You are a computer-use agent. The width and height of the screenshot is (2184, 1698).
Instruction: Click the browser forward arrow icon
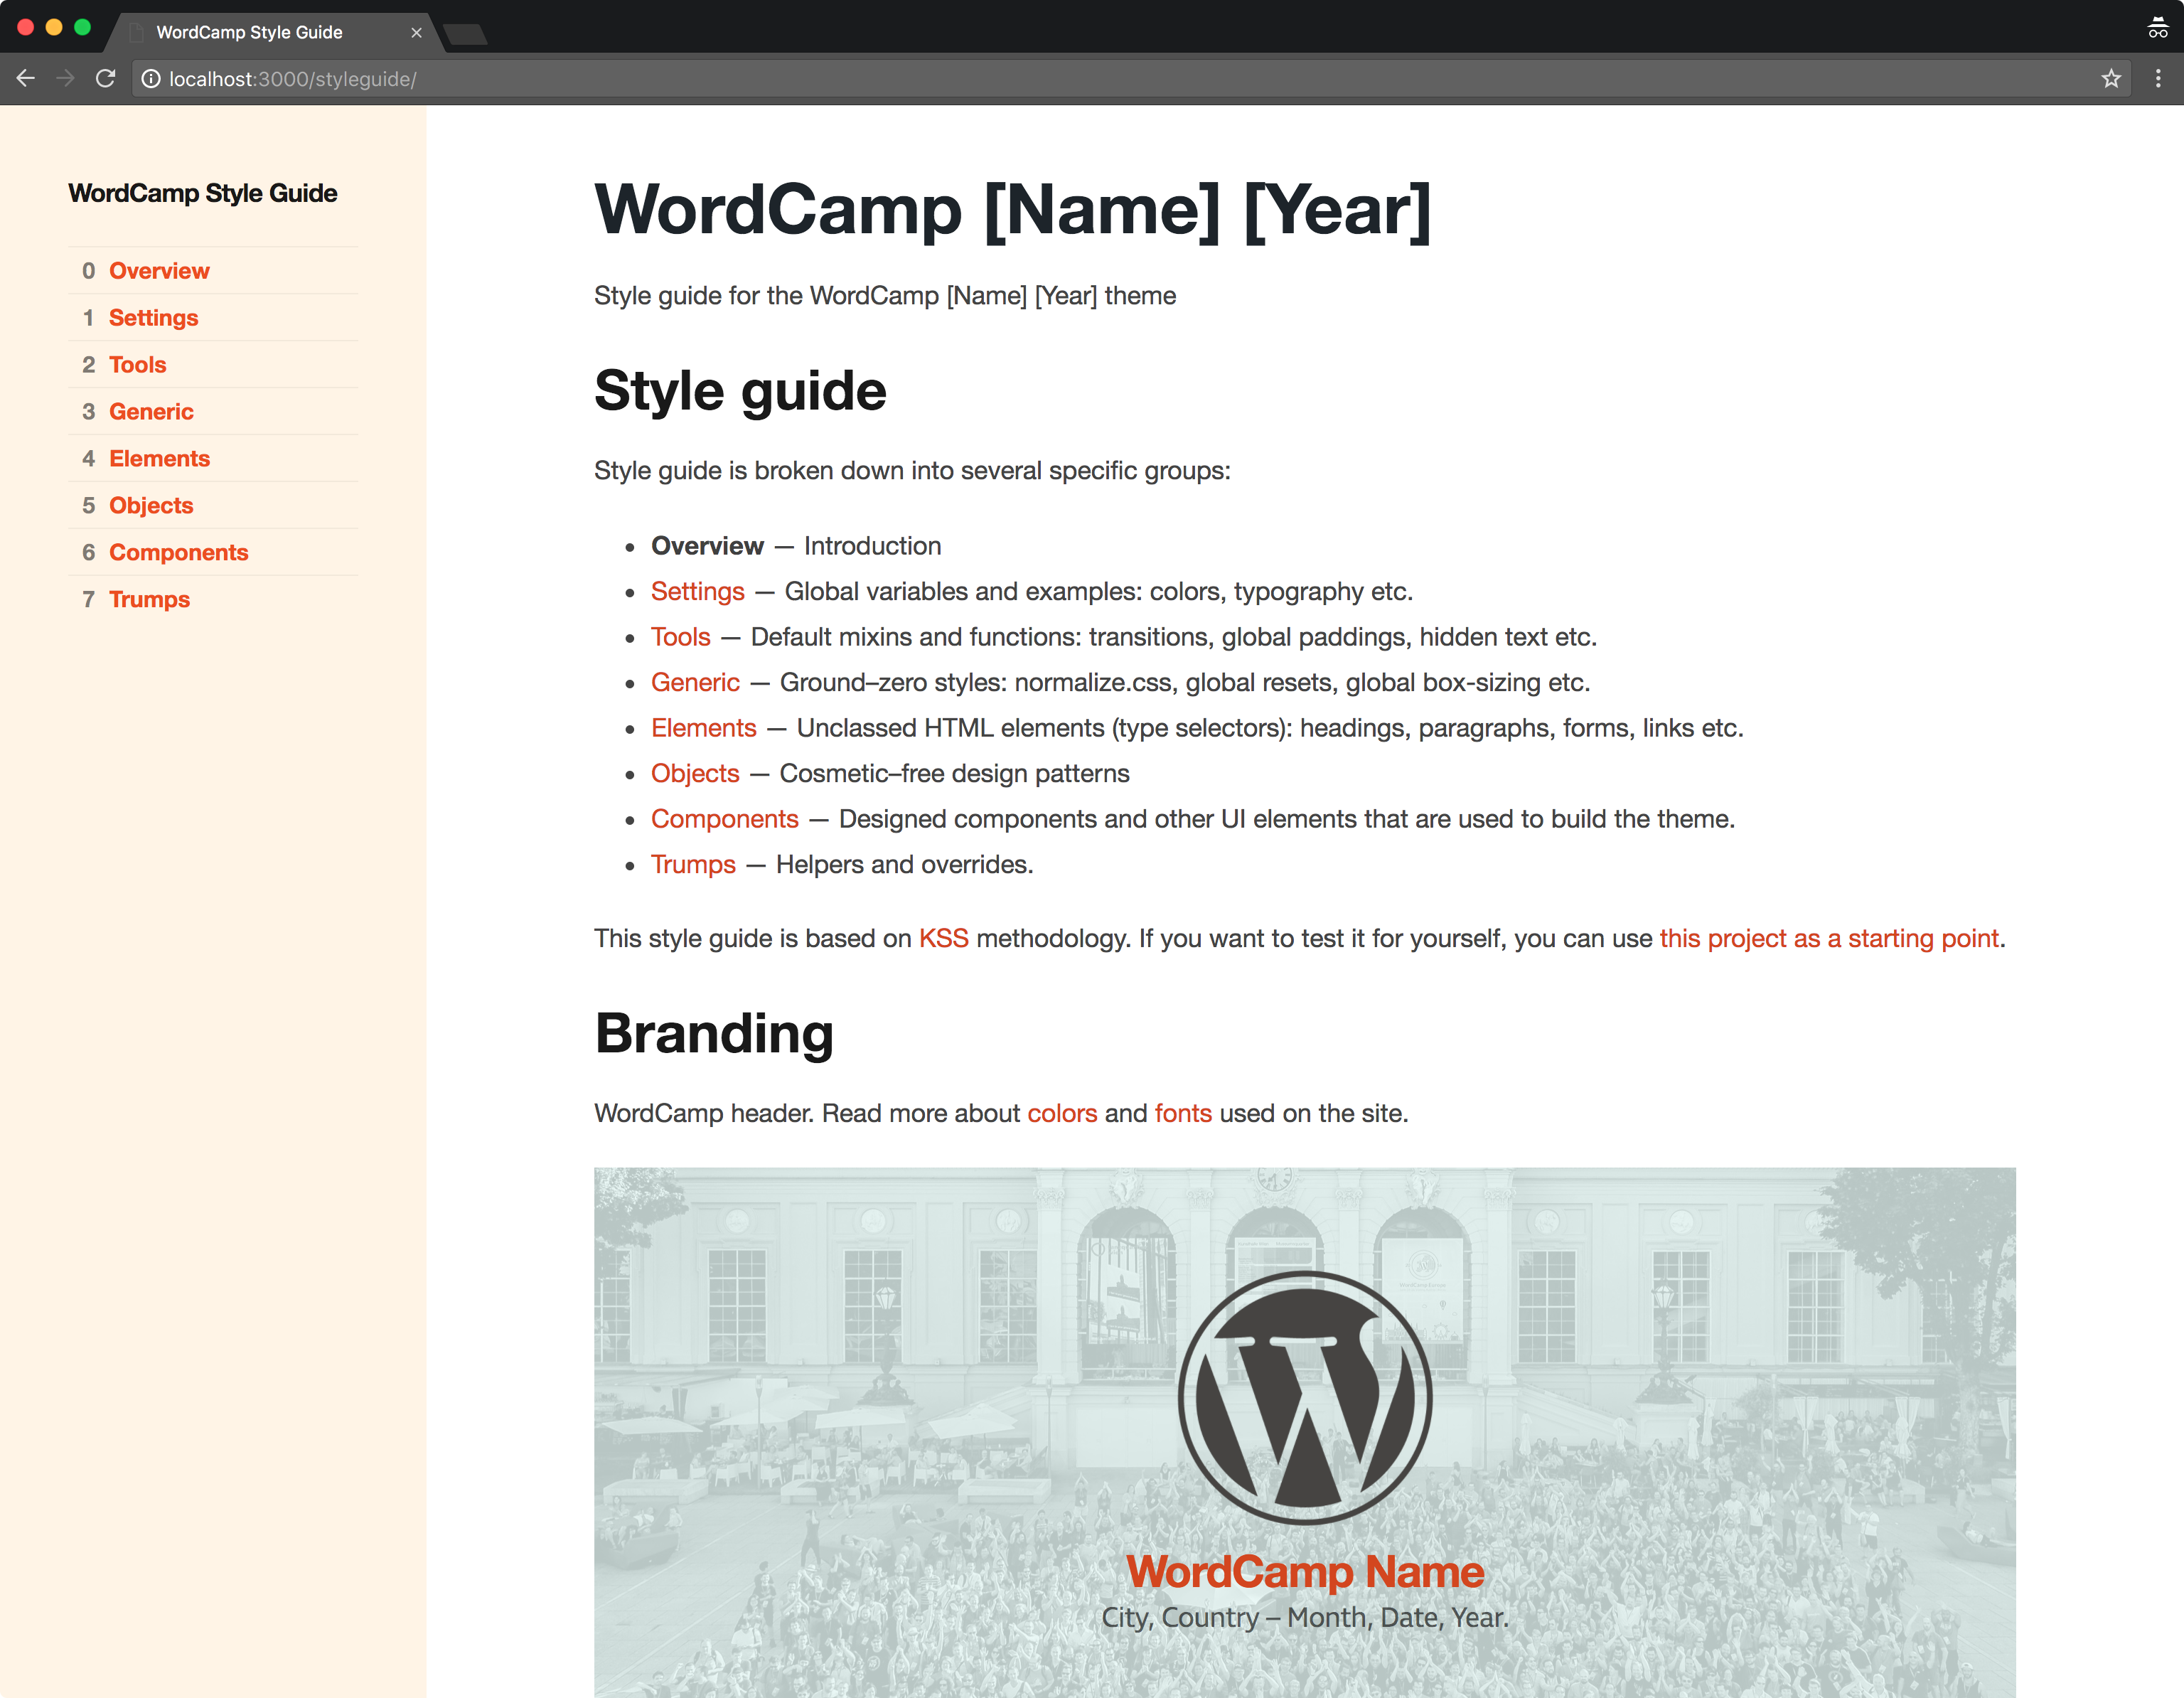point(66,79)
